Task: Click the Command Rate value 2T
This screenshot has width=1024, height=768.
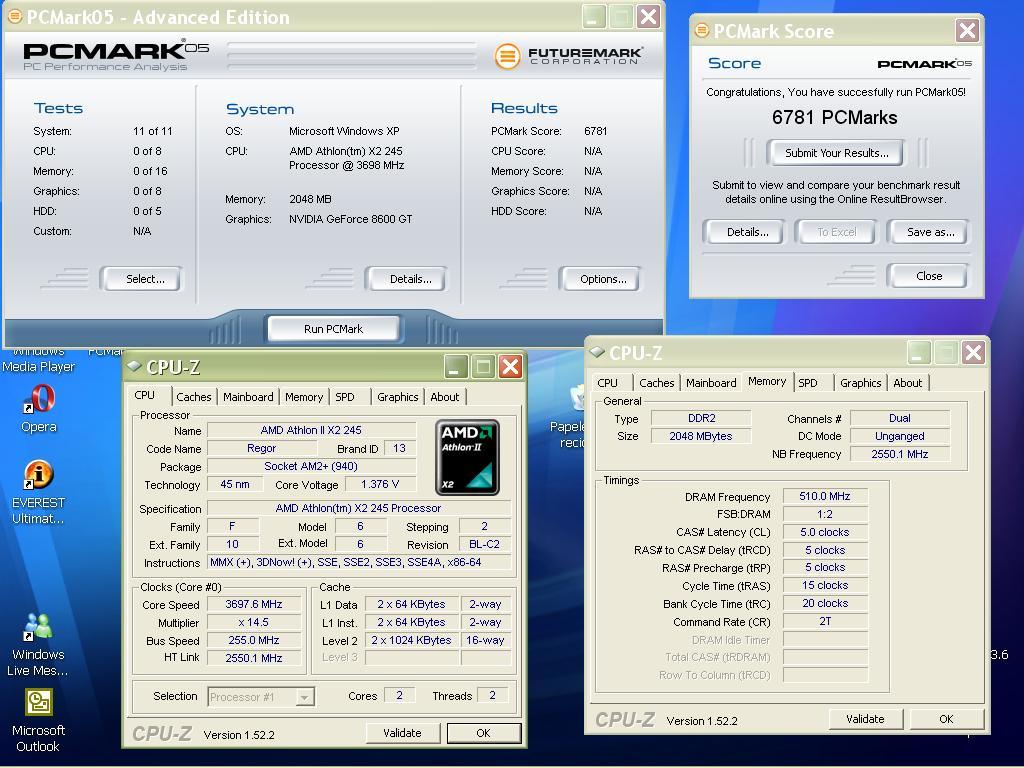Action: click(x=825, y=621)
